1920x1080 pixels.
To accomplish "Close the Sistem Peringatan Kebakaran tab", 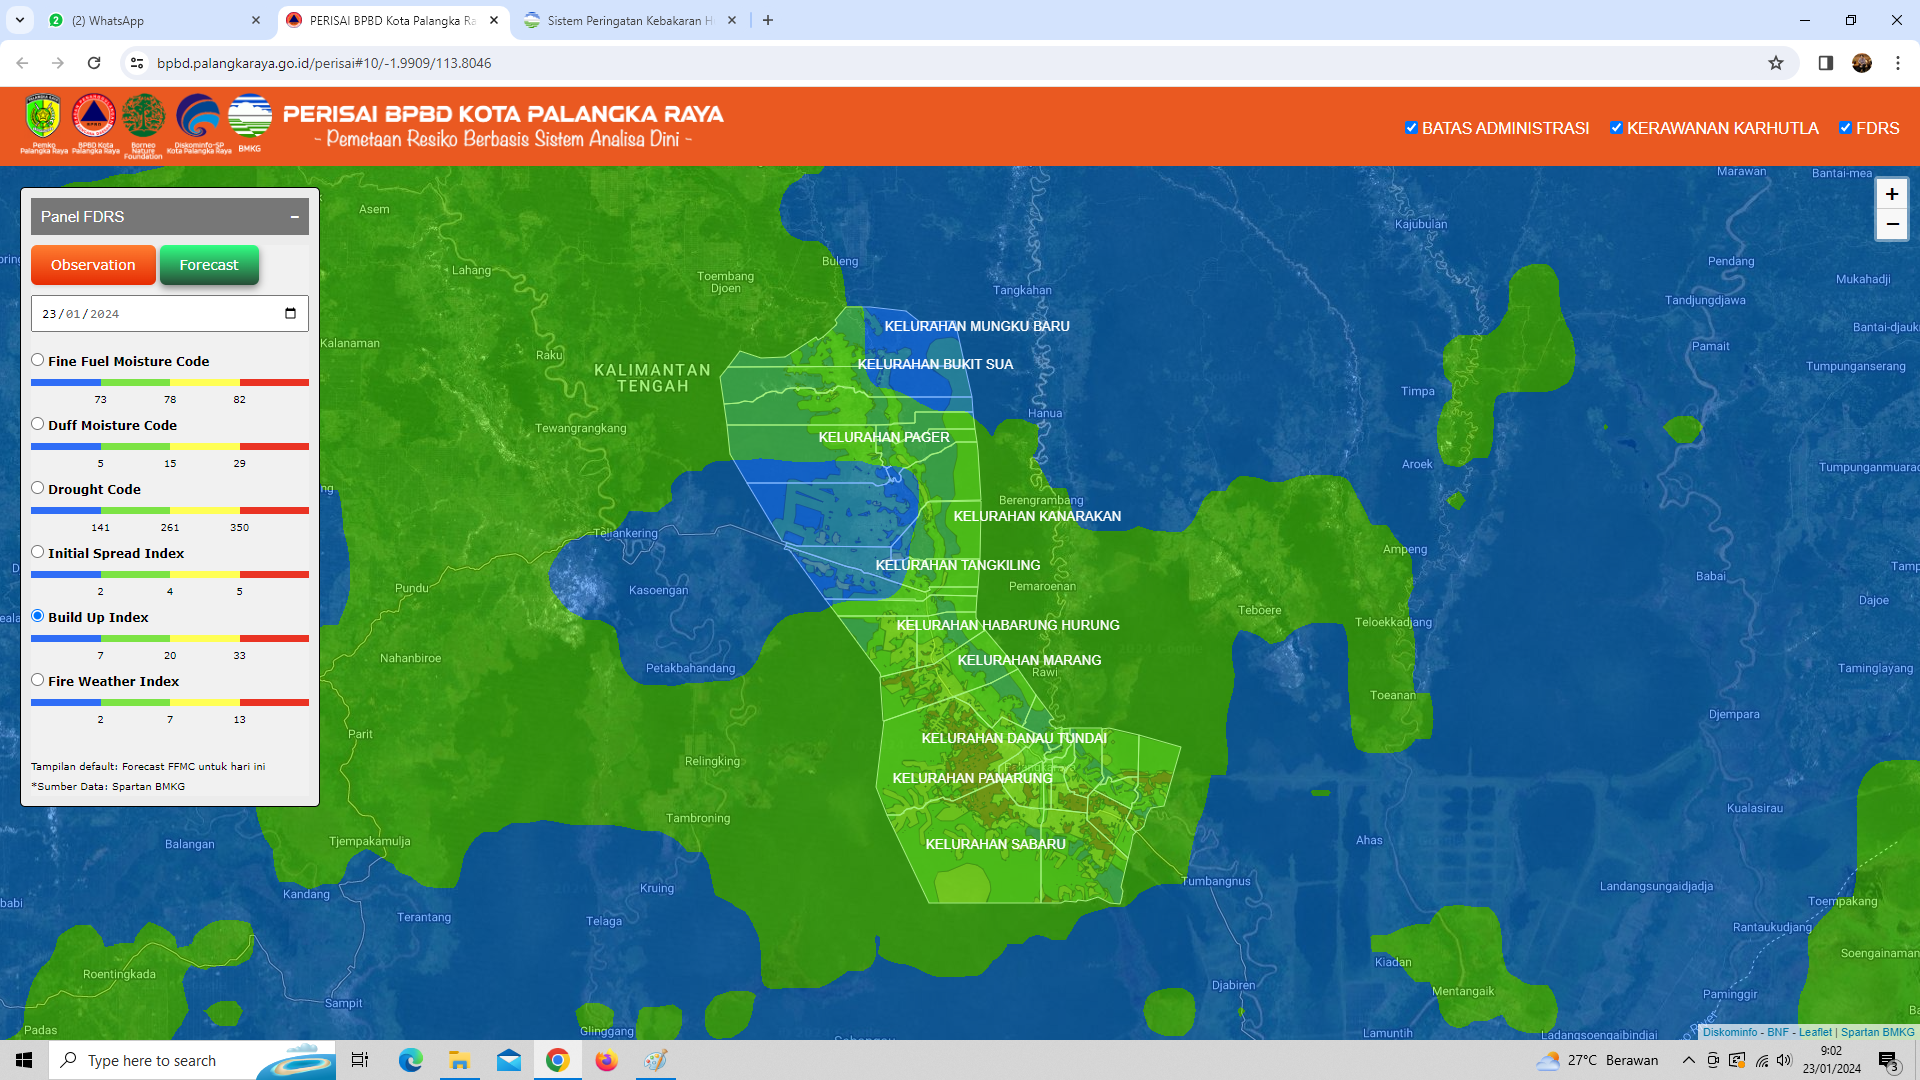I will pos(732,20).
